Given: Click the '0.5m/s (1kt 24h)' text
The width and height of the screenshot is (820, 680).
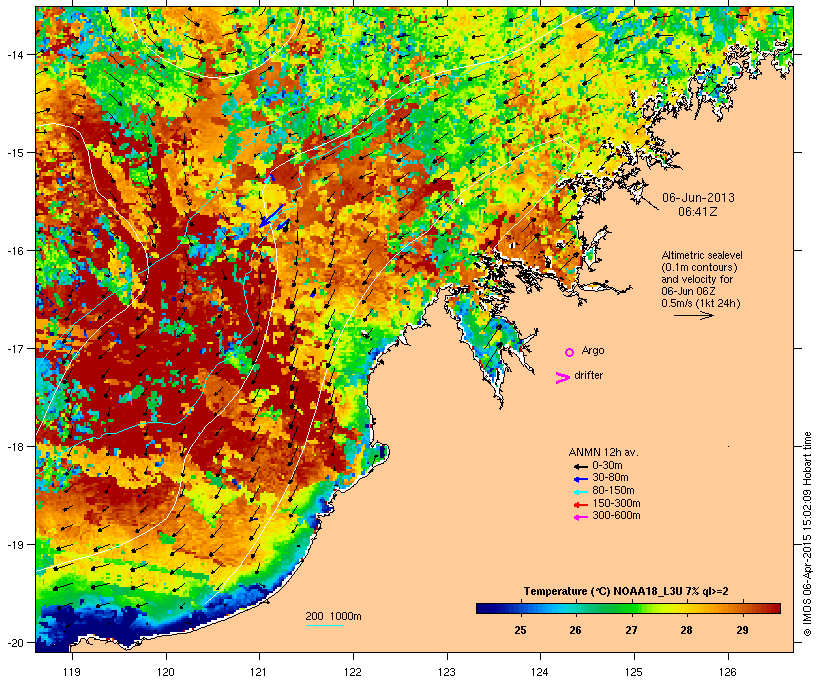Looking at the screenshot, I should (701, 303).
